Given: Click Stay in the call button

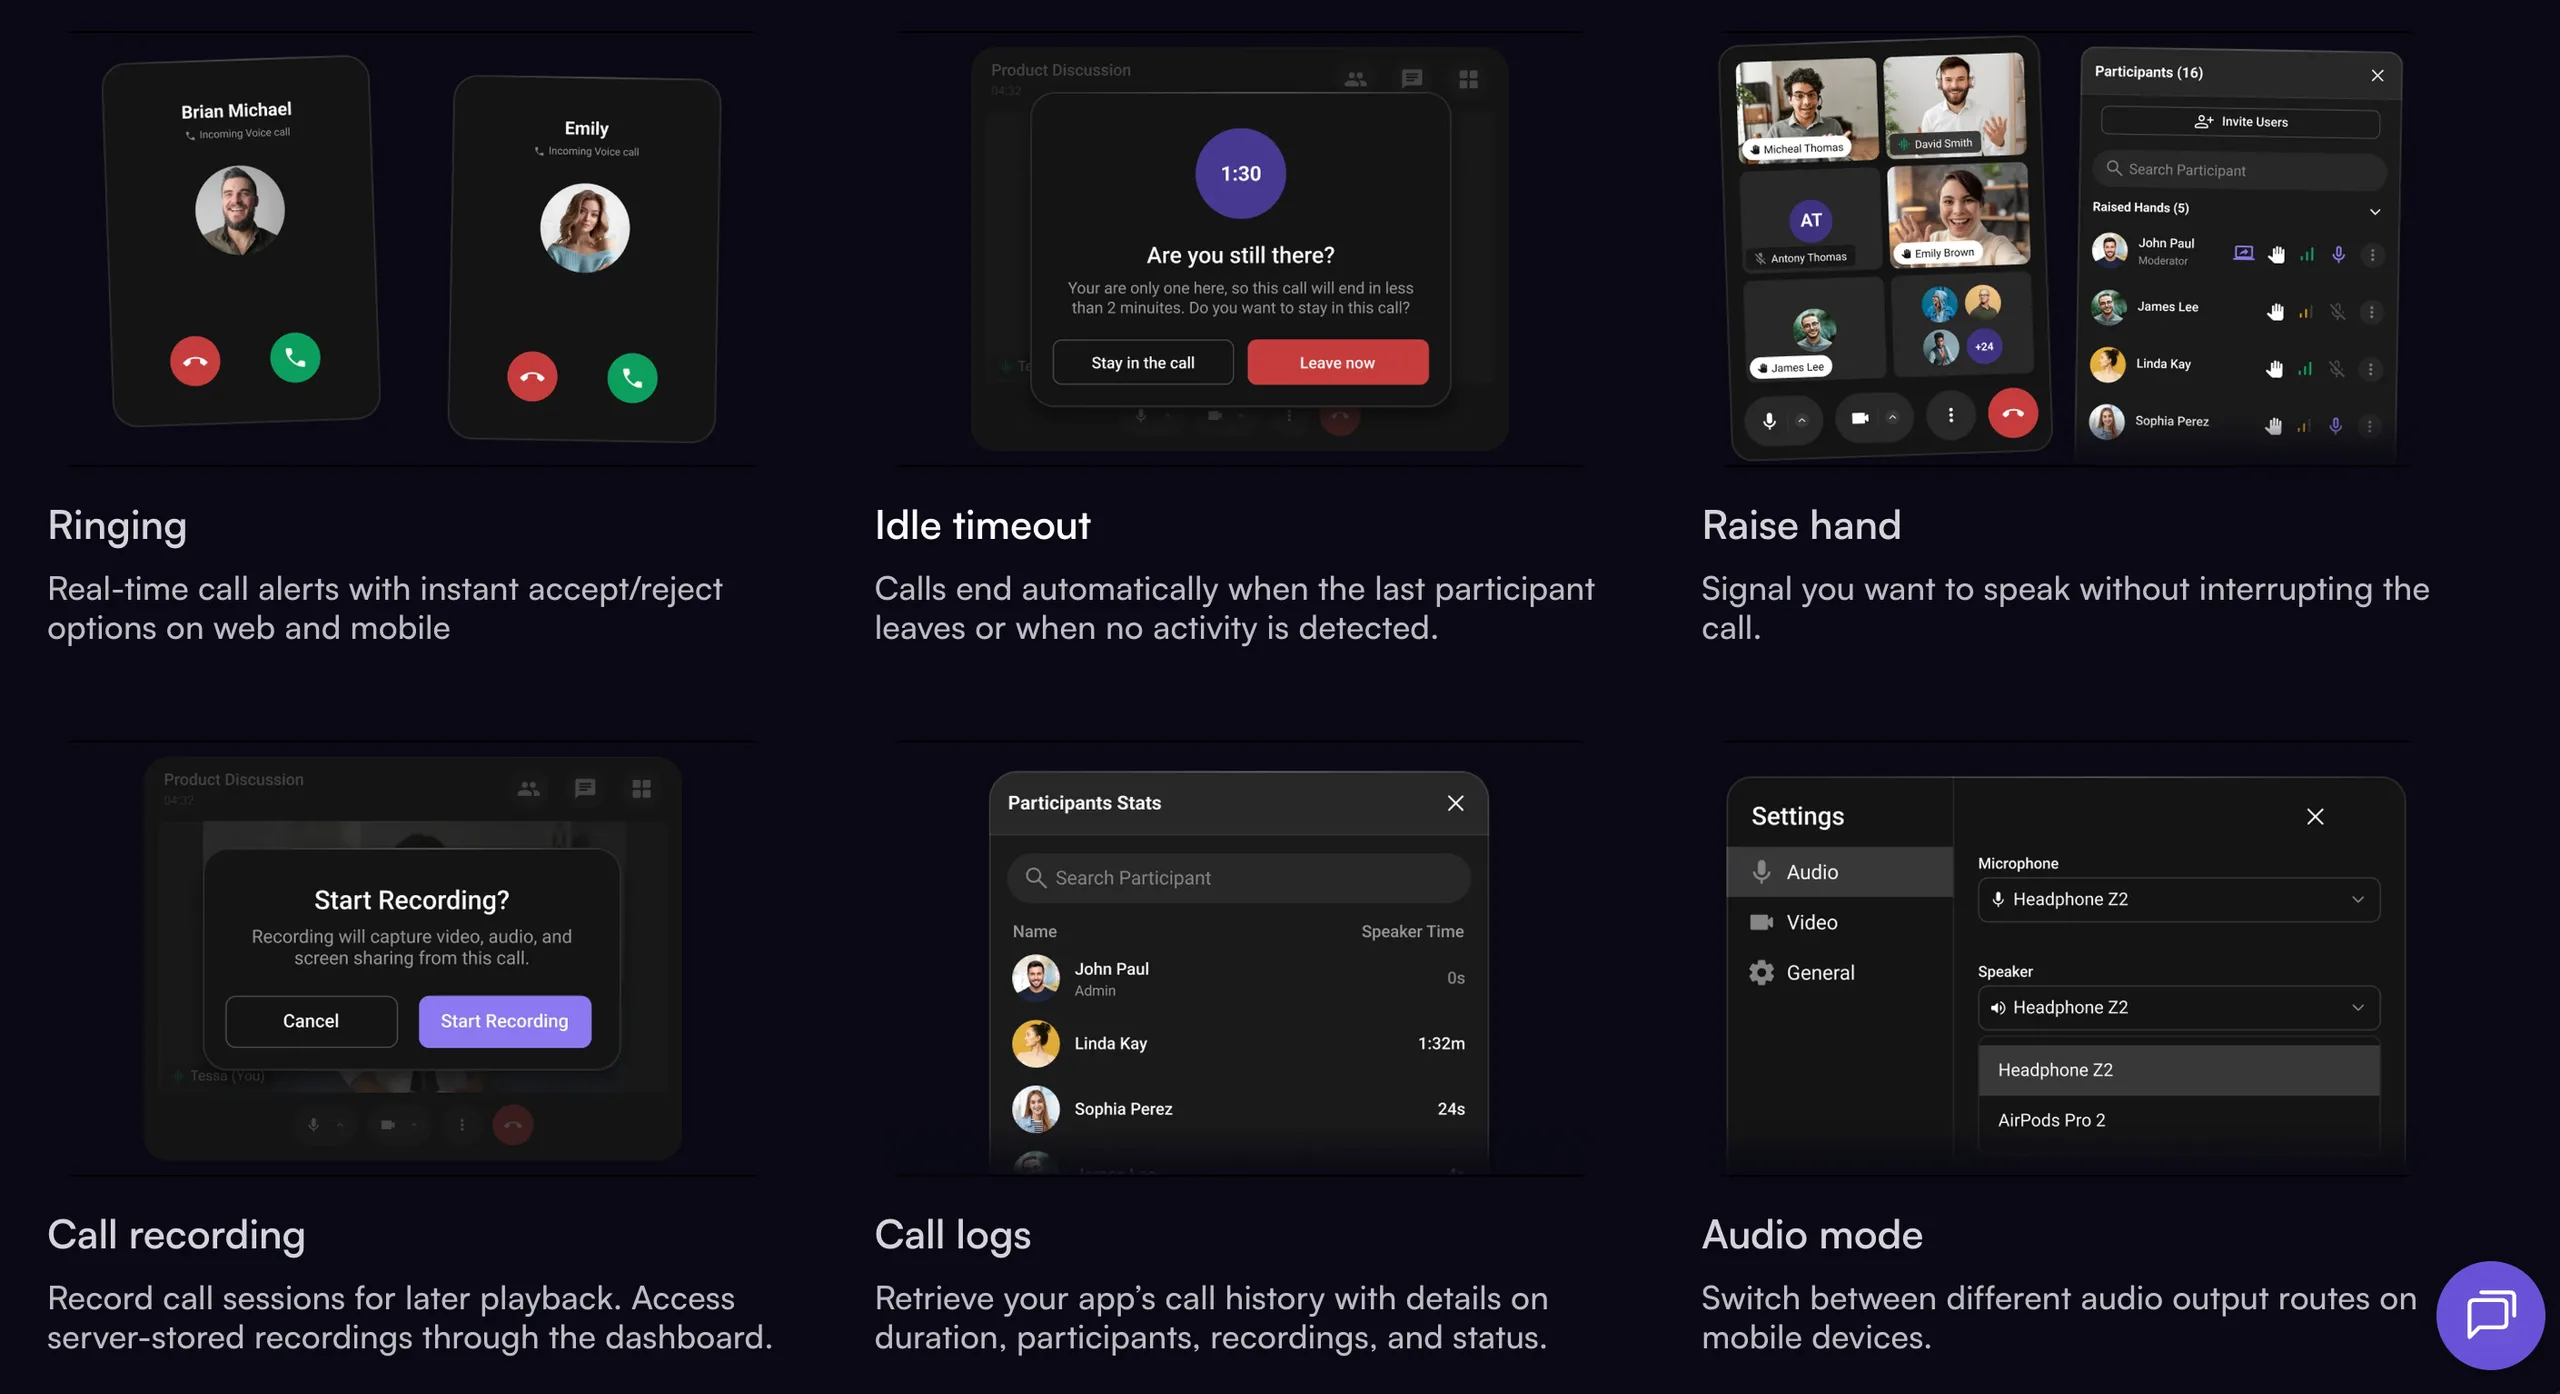Looking at the screenshot, I should [1142, 362].
